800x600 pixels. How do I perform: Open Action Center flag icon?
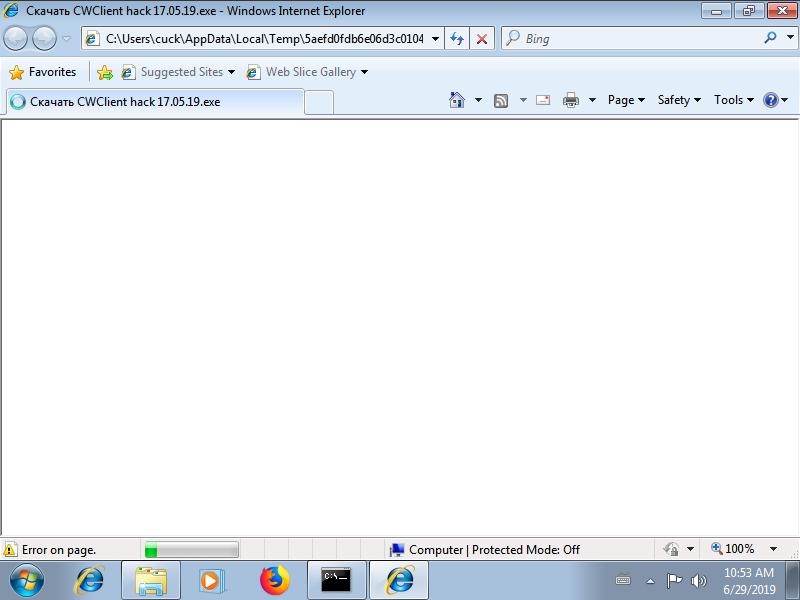click(x=674, y=580)
